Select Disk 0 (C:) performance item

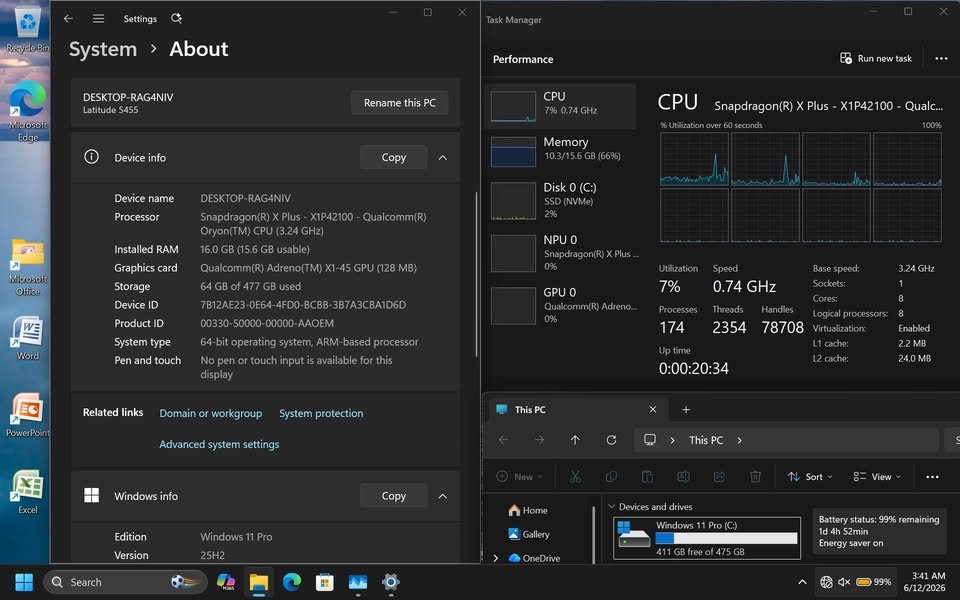coord(560,200)
